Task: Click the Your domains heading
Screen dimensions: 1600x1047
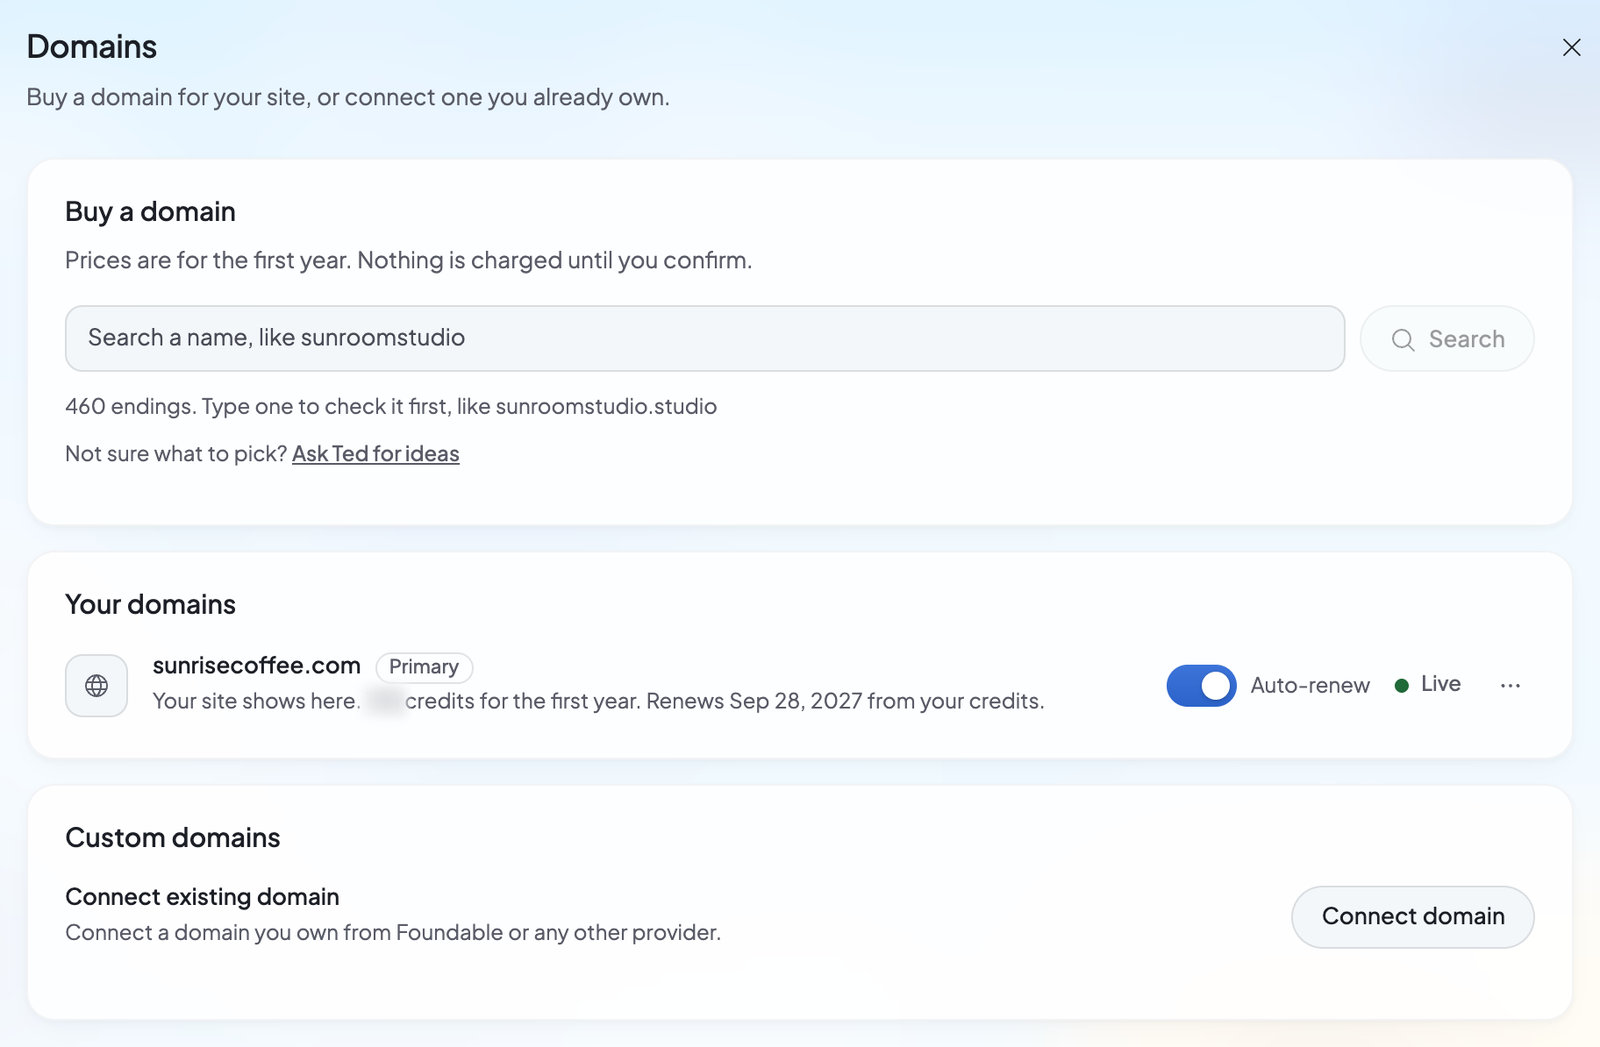Action: 151,605
